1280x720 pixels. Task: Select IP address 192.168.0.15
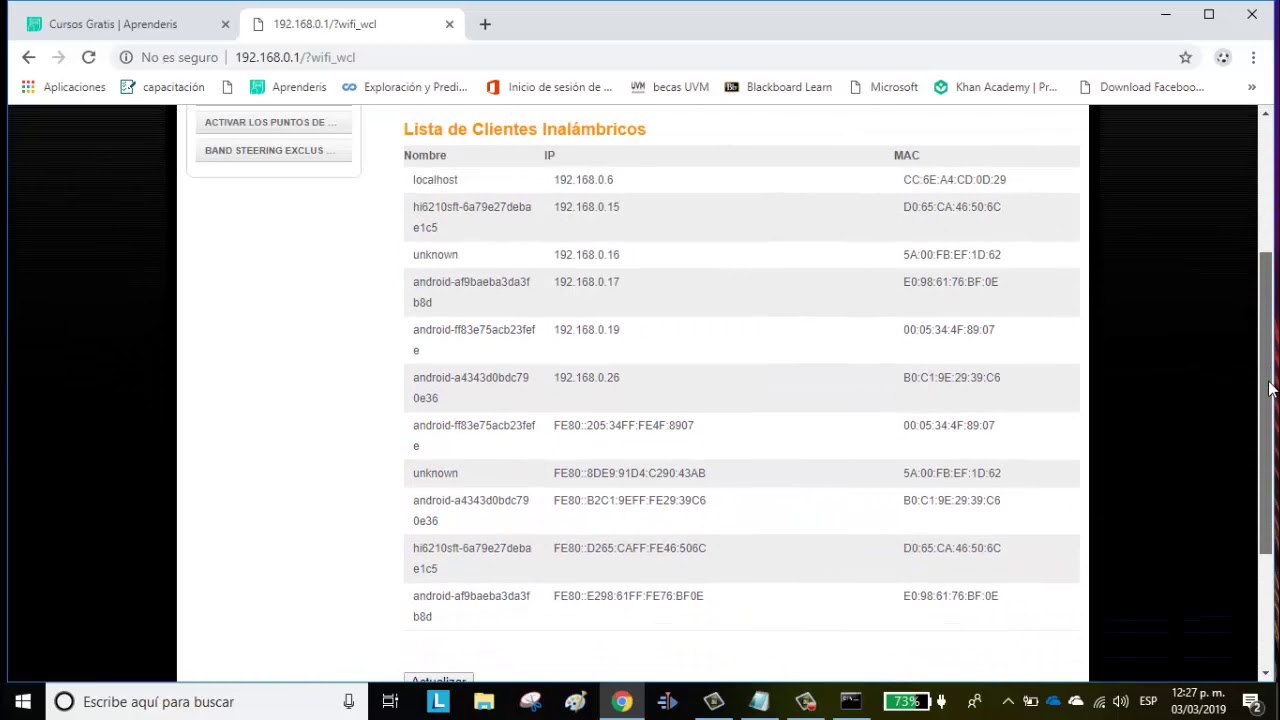pos(586,207)
